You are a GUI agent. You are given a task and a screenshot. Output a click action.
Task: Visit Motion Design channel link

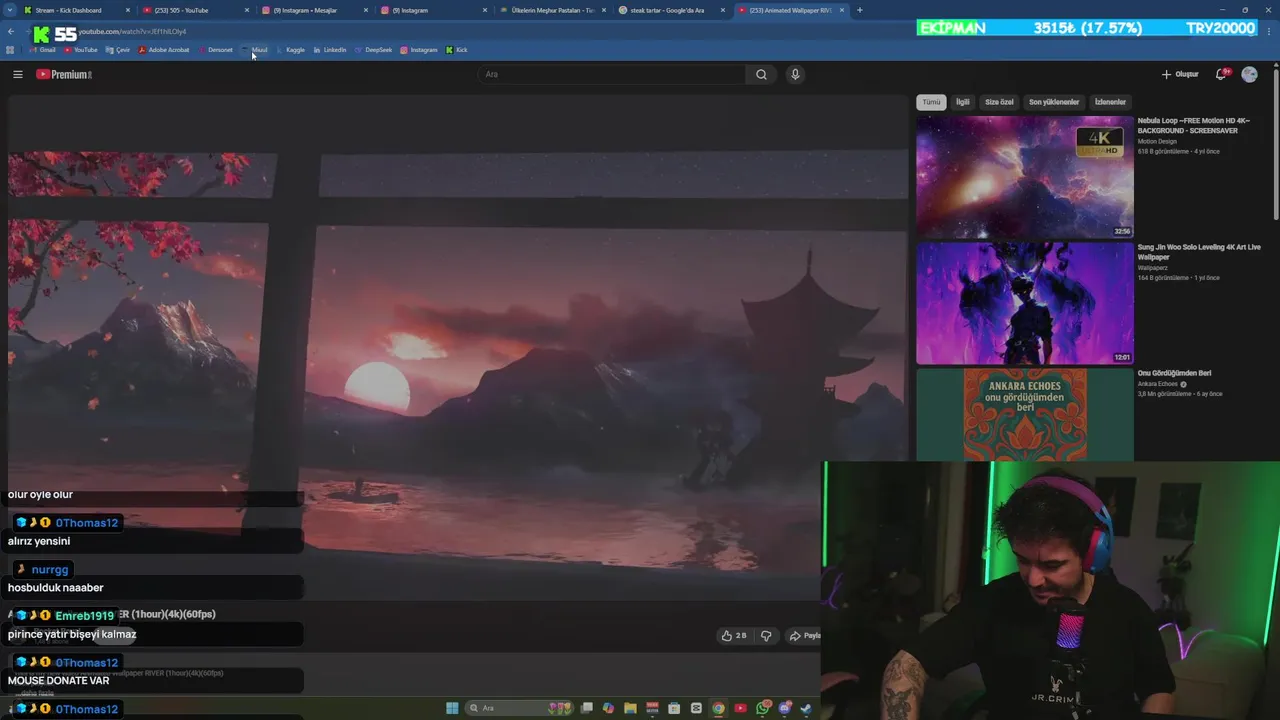tap(1158, 141)
